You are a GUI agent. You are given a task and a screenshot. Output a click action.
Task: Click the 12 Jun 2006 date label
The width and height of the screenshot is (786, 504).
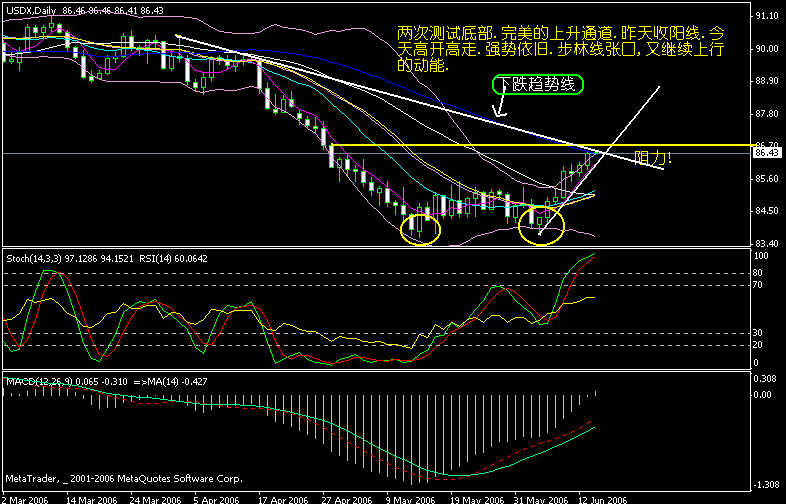604,499
